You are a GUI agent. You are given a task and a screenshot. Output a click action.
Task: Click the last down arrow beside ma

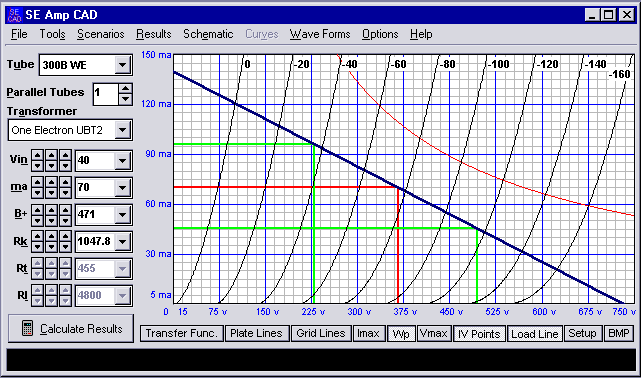coord(65,192)
